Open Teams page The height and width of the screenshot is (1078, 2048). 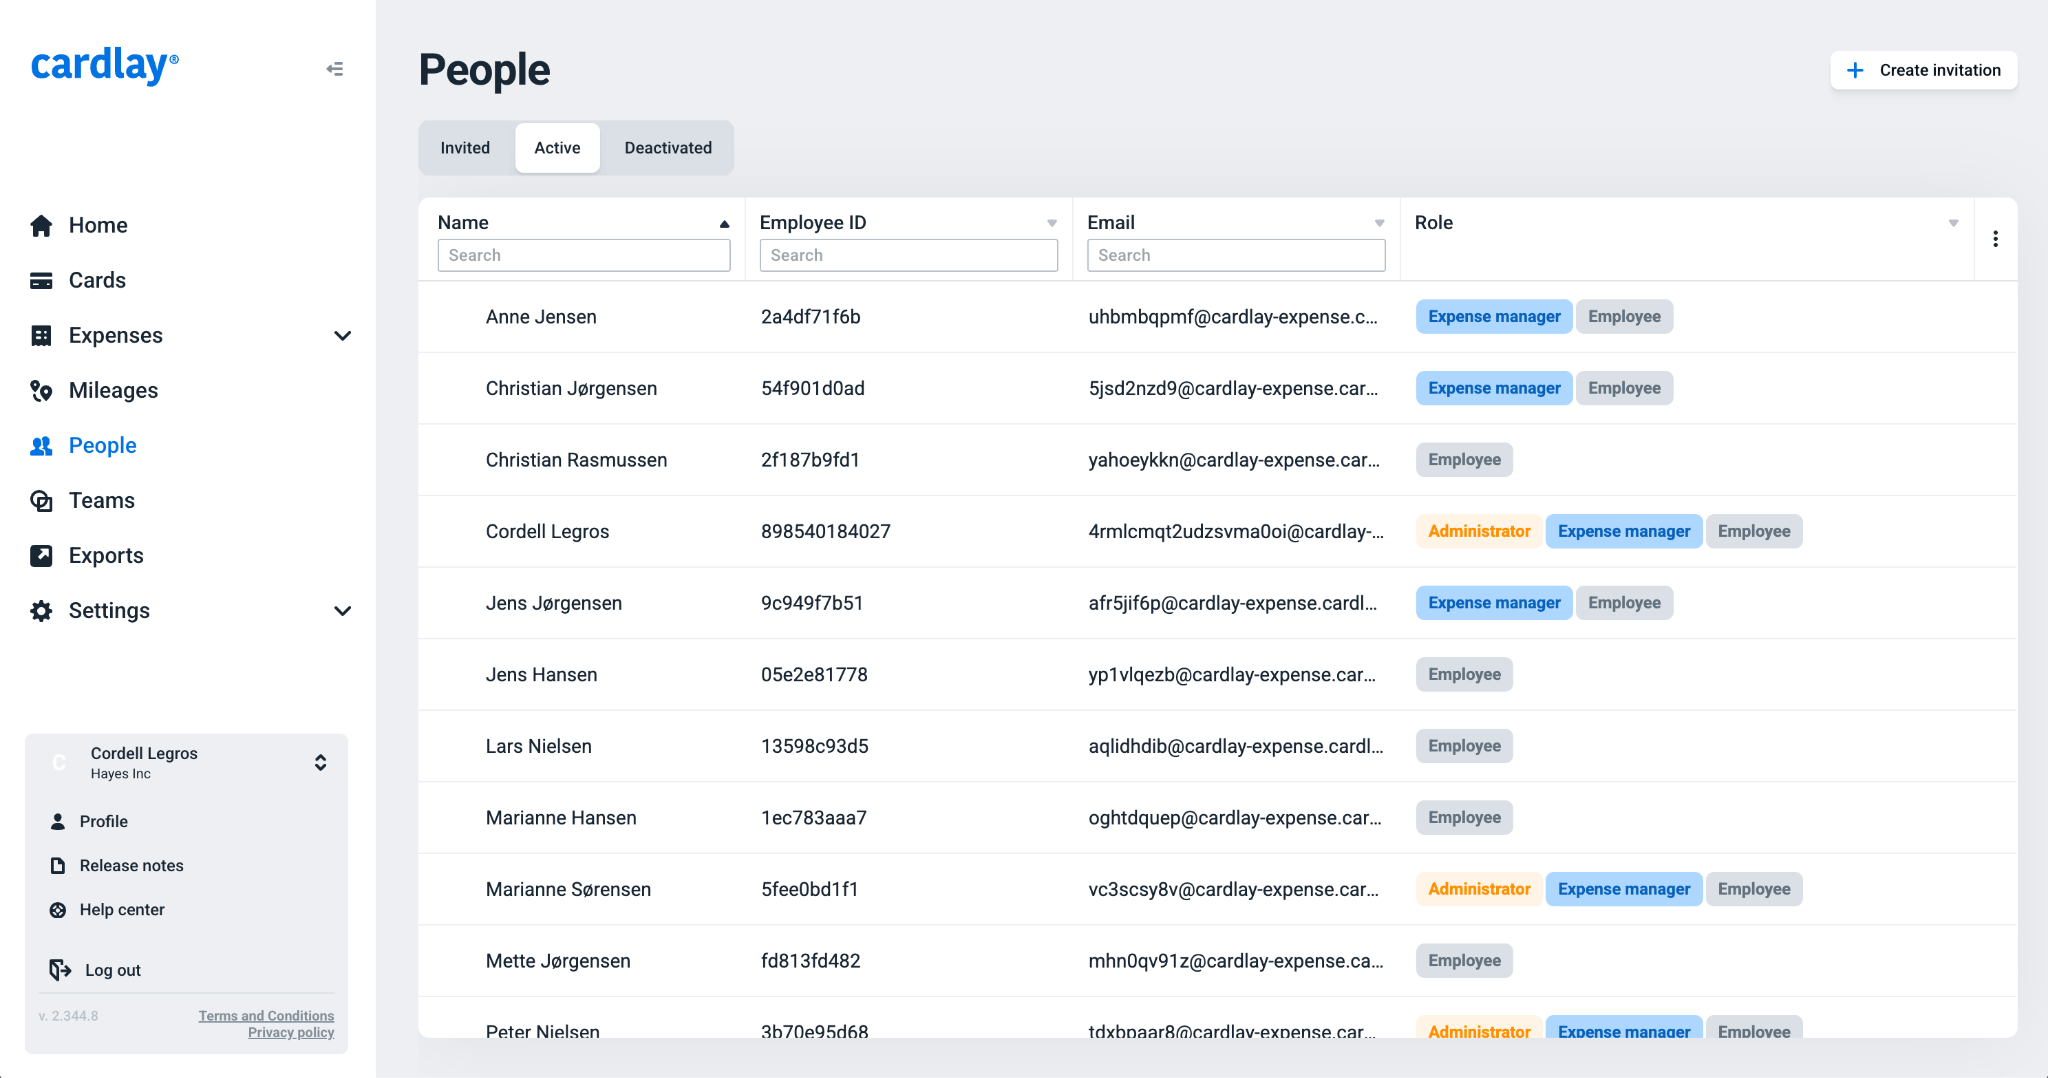101,500
